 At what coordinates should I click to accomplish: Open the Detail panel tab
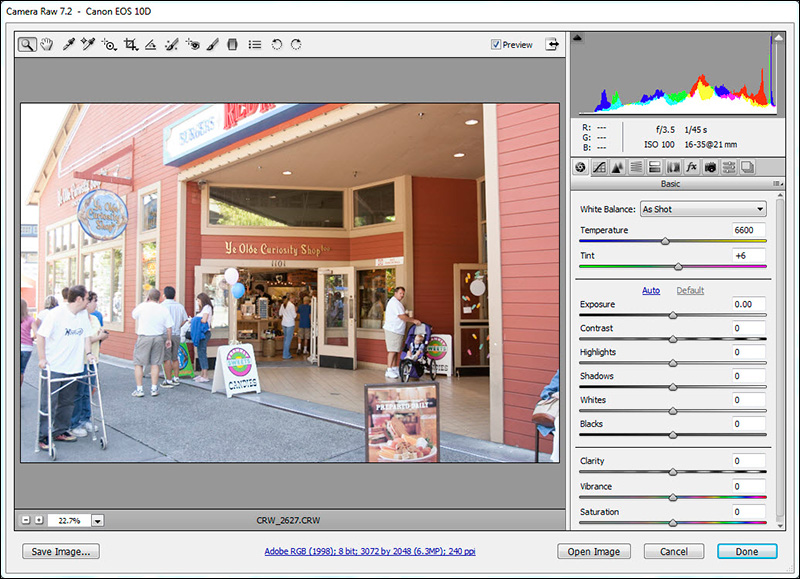(617, 167)
